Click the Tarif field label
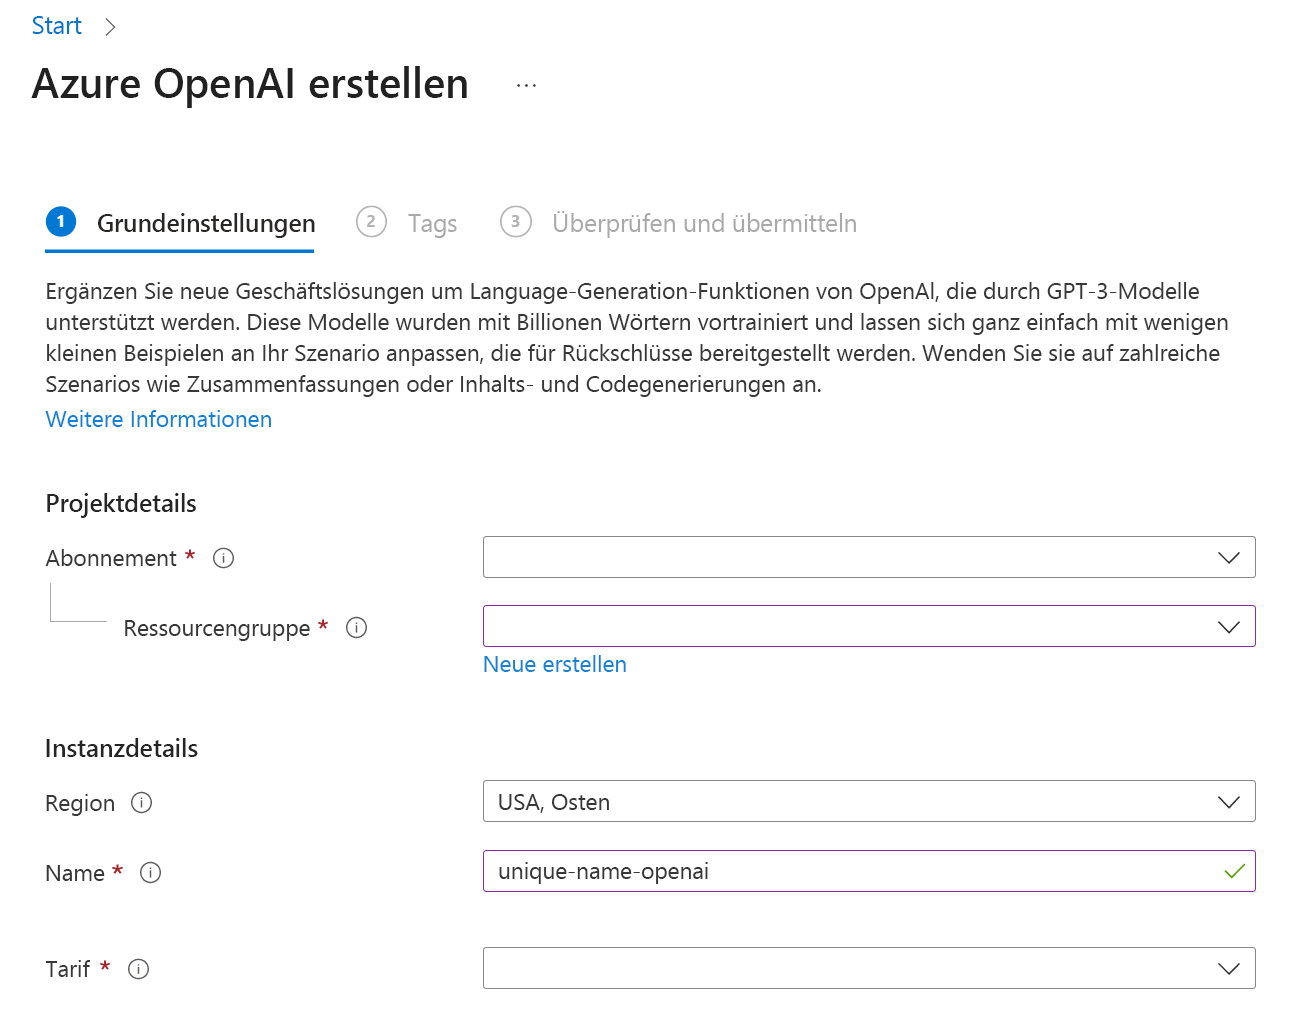 pyautogui.click(x=68, y=969)
